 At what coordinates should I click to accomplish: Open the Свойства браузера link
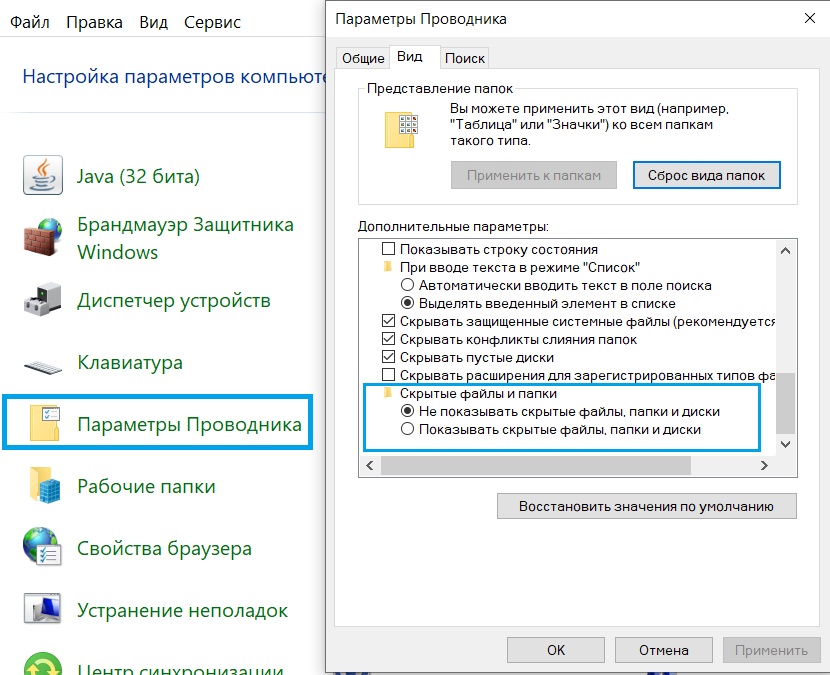click(x=164, y=548)
